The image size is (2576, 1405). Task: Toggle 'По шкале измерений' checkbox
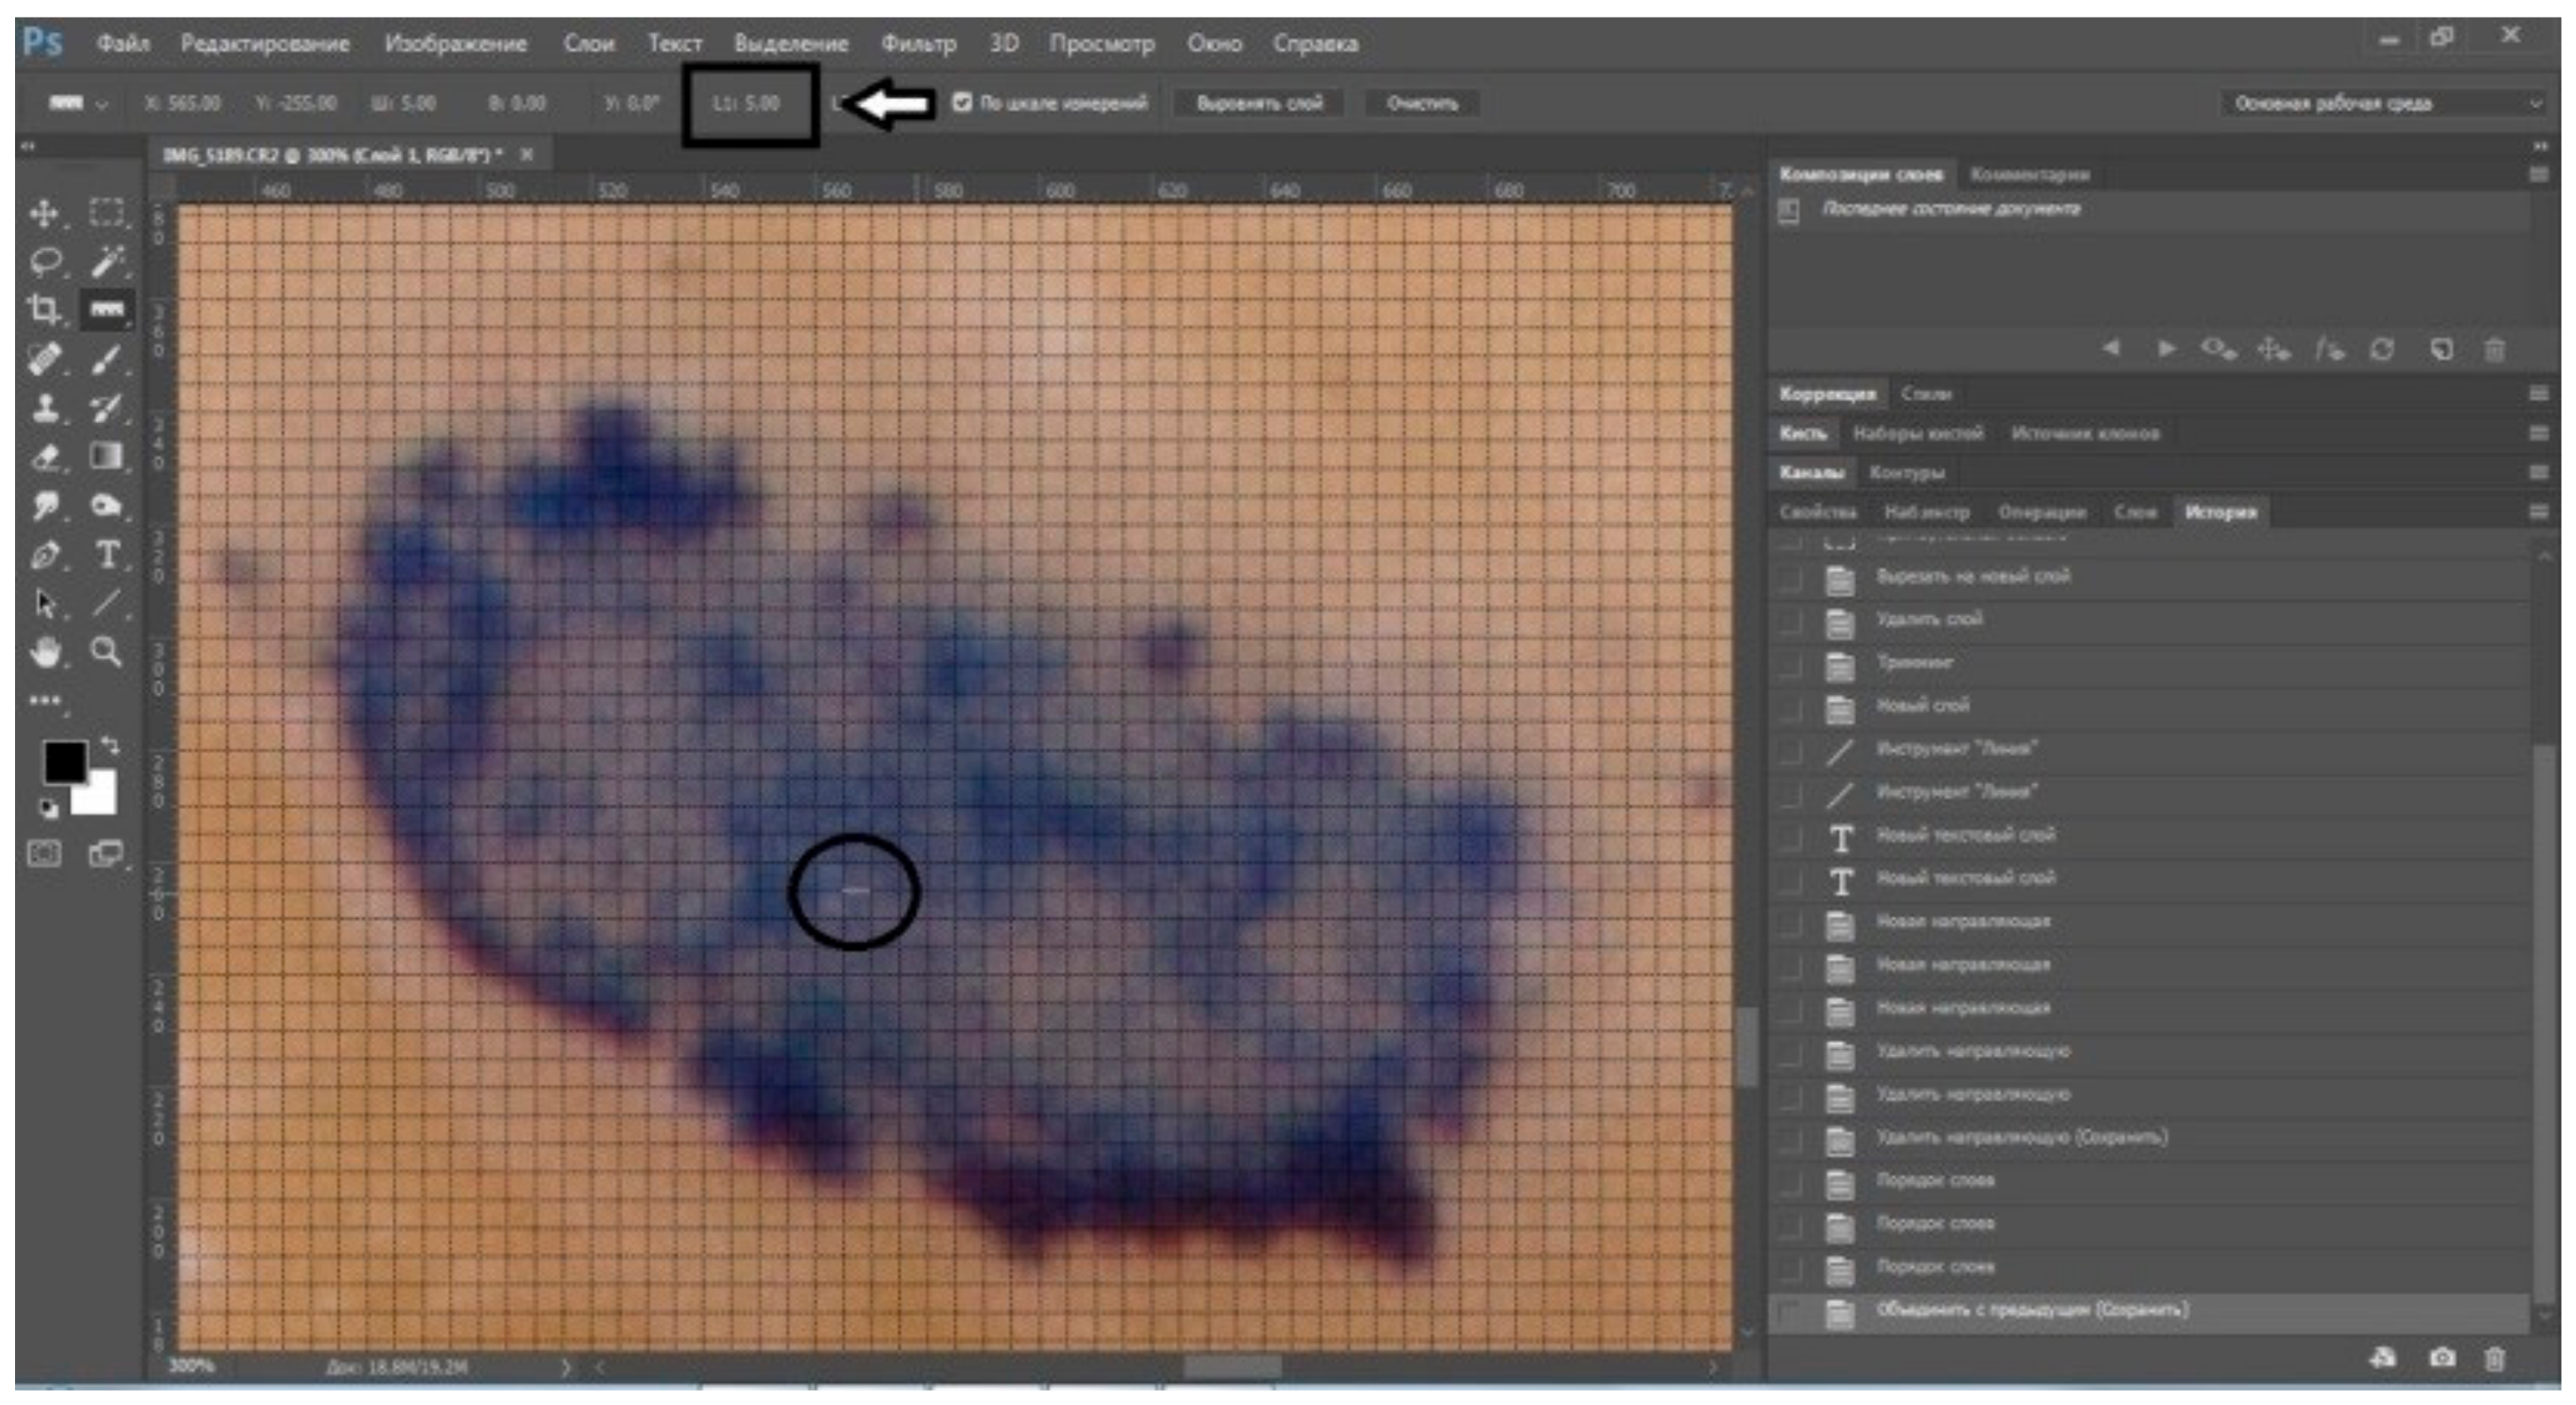tap(962, 102)
